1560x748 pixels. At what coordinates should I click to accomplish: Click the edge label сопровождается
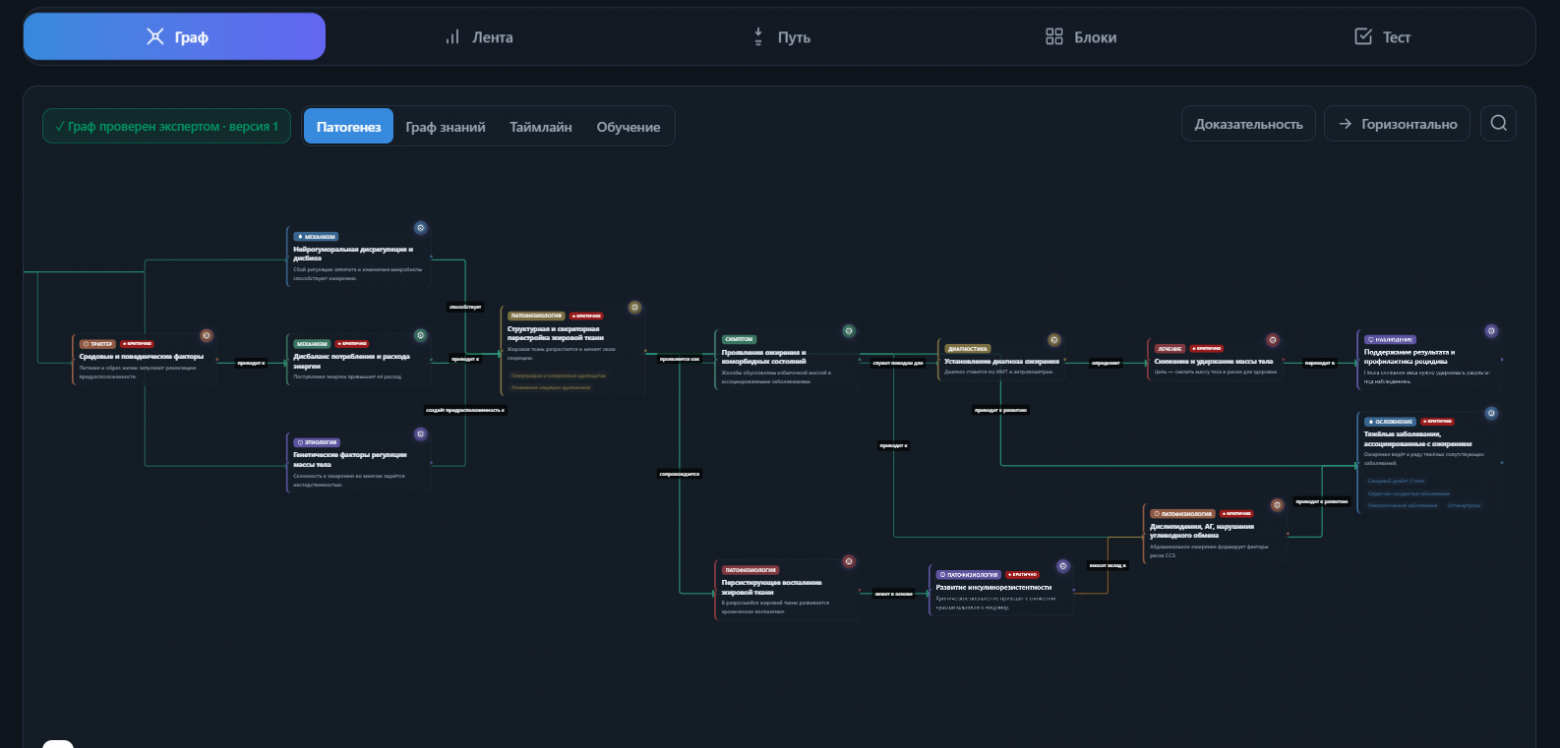[x=679, y=473]
